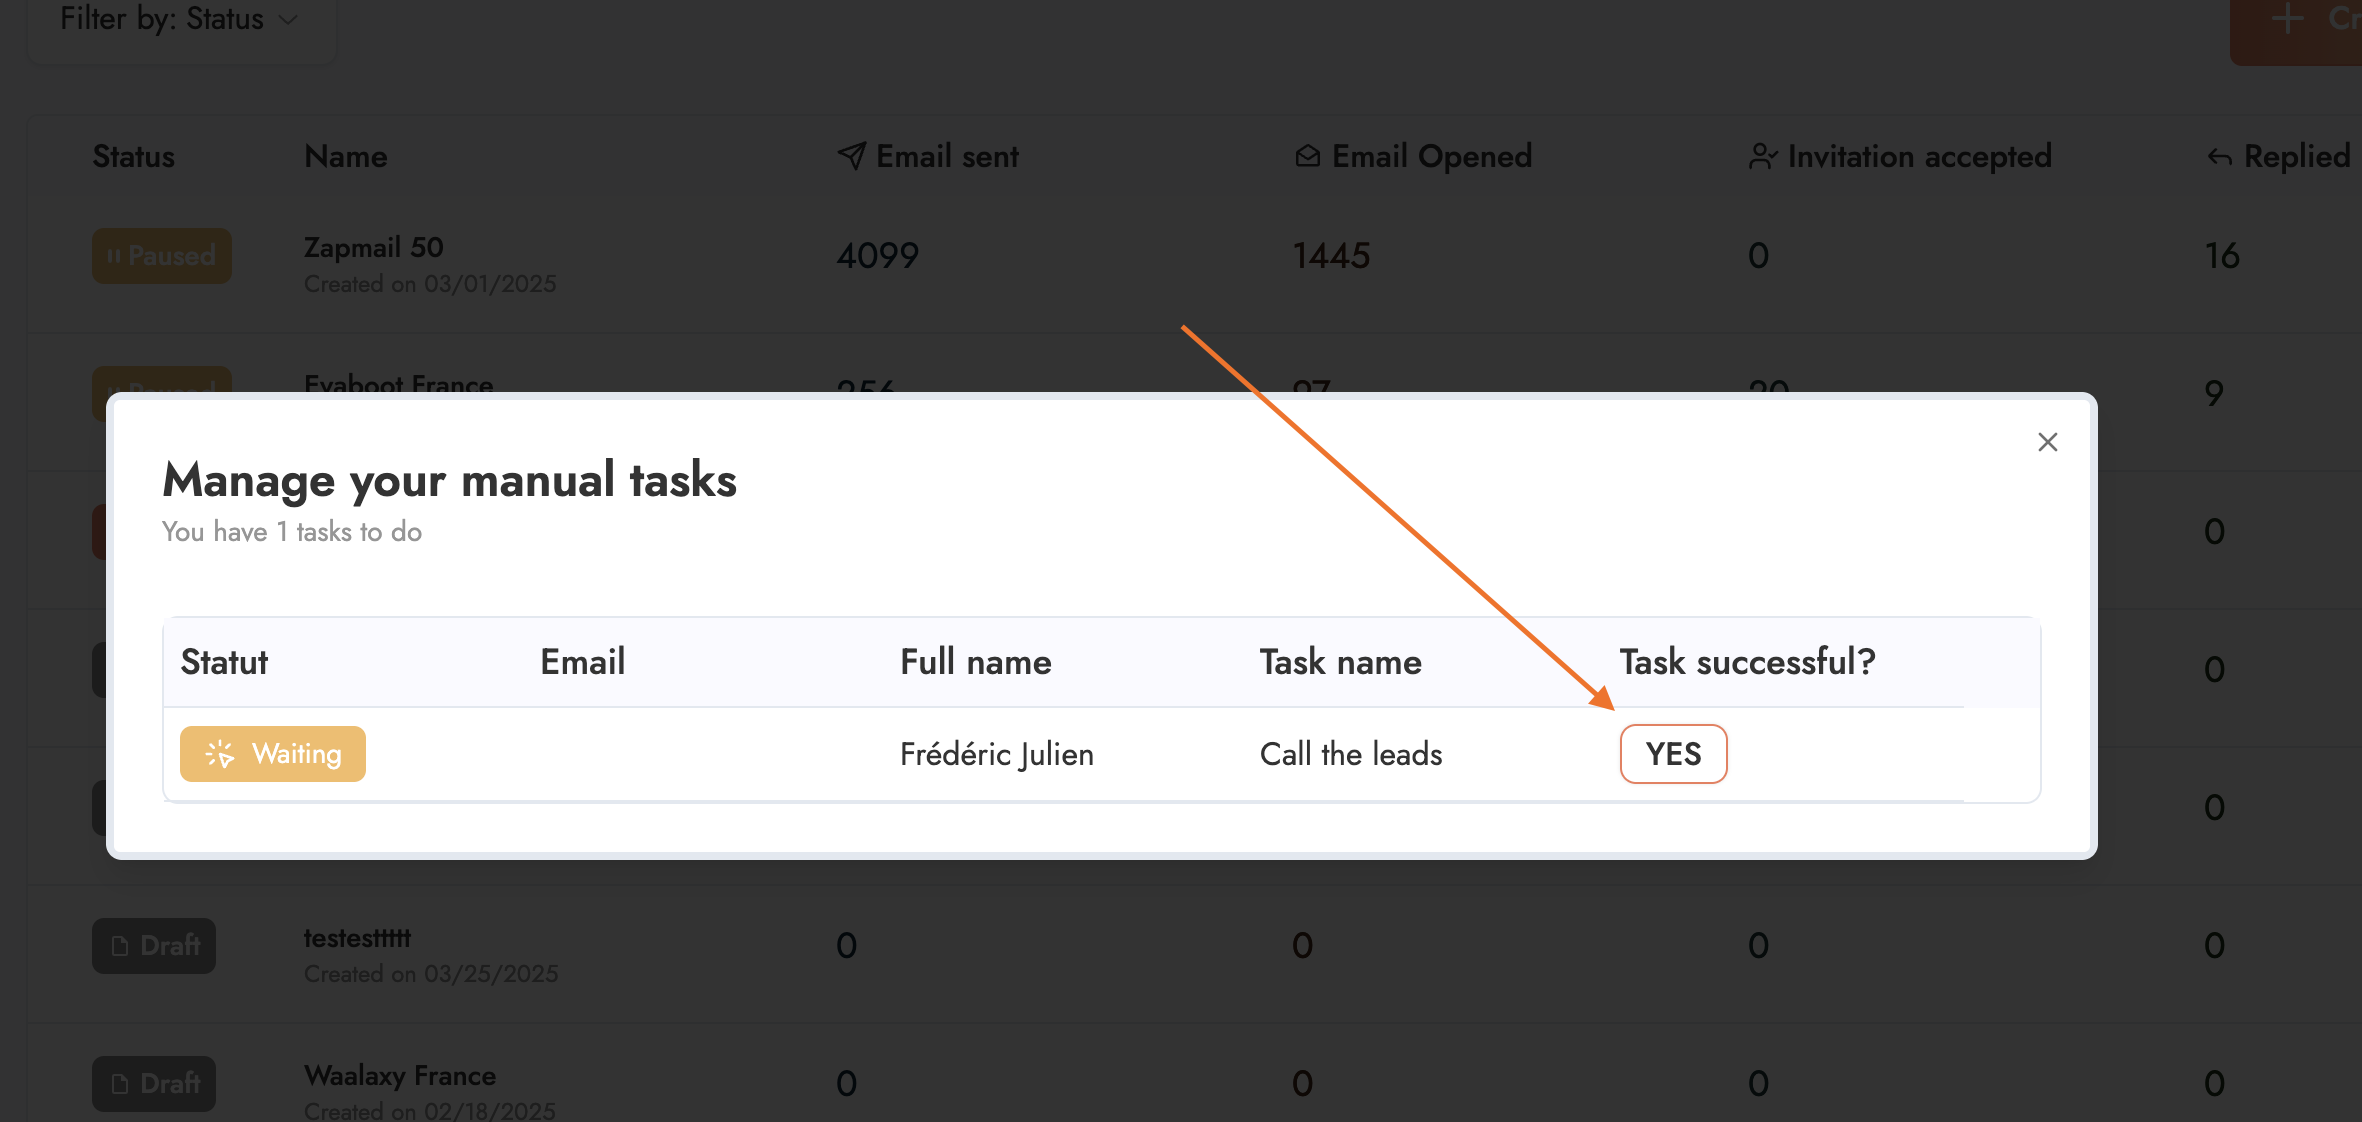Select the Frédéric Julien full name cell

pyautogui.click(x=997, y=754)
